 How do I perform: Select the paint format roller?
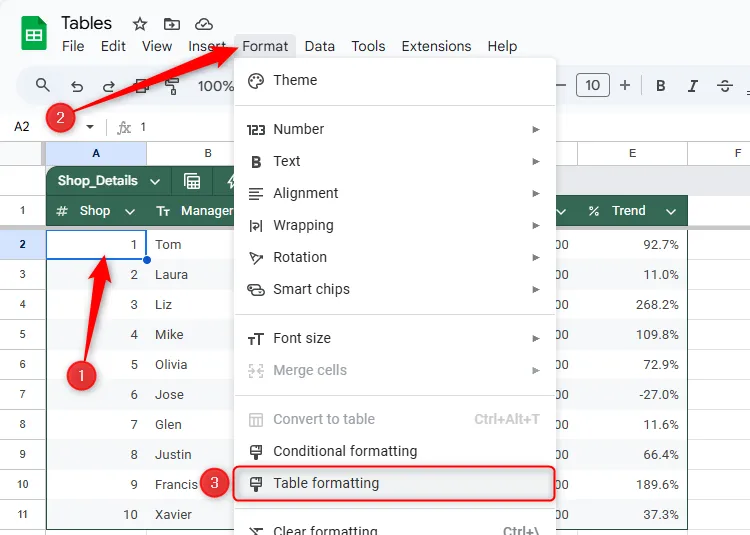coord(173,86)
